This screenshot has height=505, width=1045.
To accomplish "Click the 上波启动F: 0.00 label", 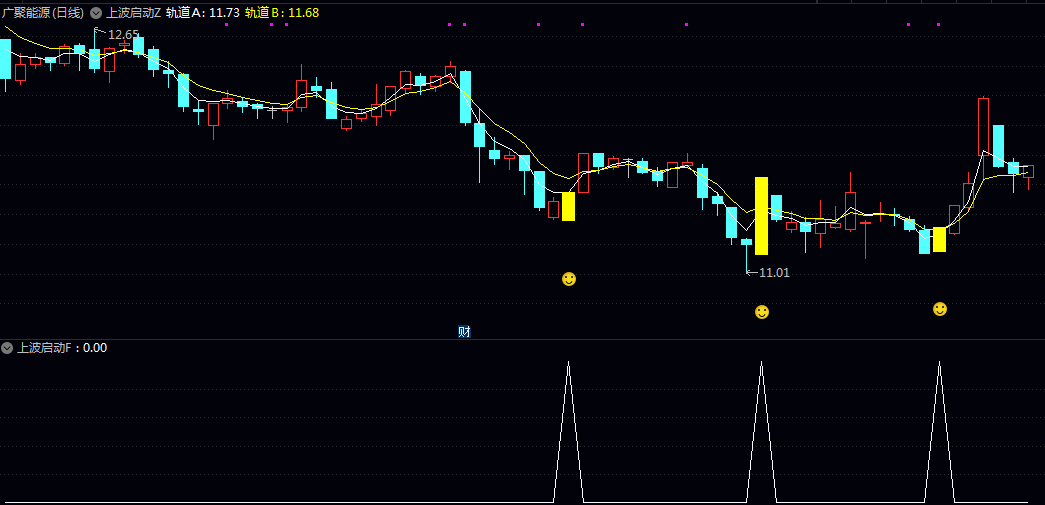I will (x=62, y=348).
